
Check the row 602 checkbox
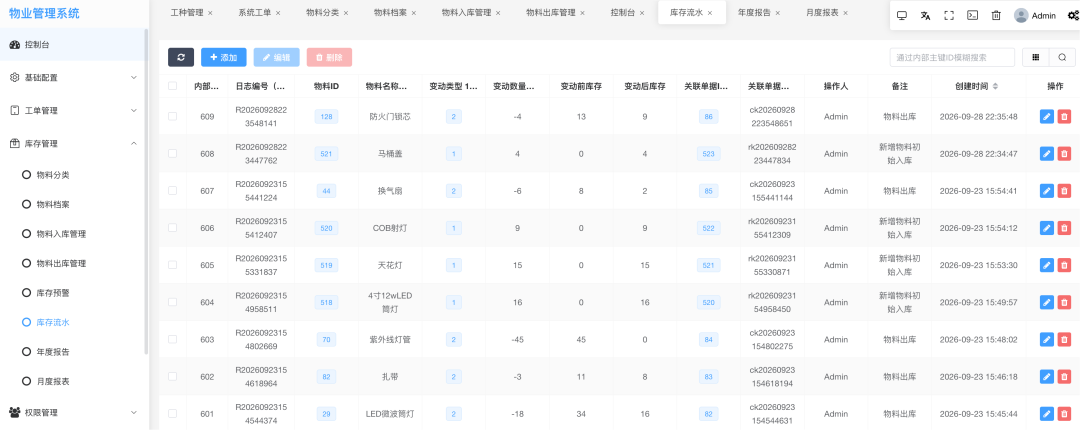point(172,377)
